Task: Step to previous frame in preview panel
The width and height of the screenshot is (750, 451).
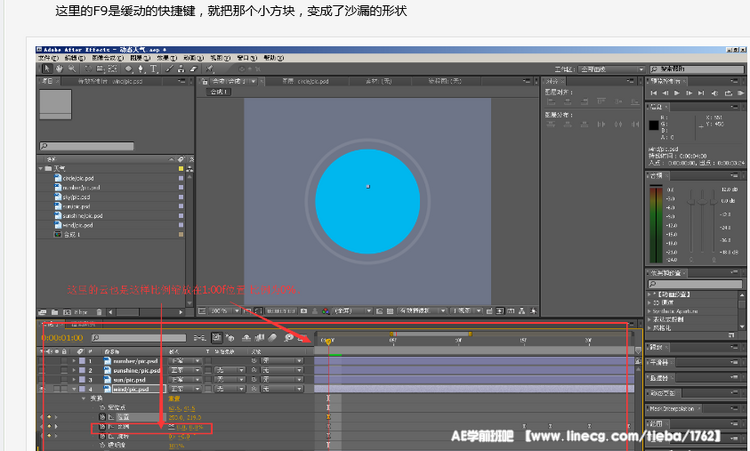Action: click(x=665, y=93)
